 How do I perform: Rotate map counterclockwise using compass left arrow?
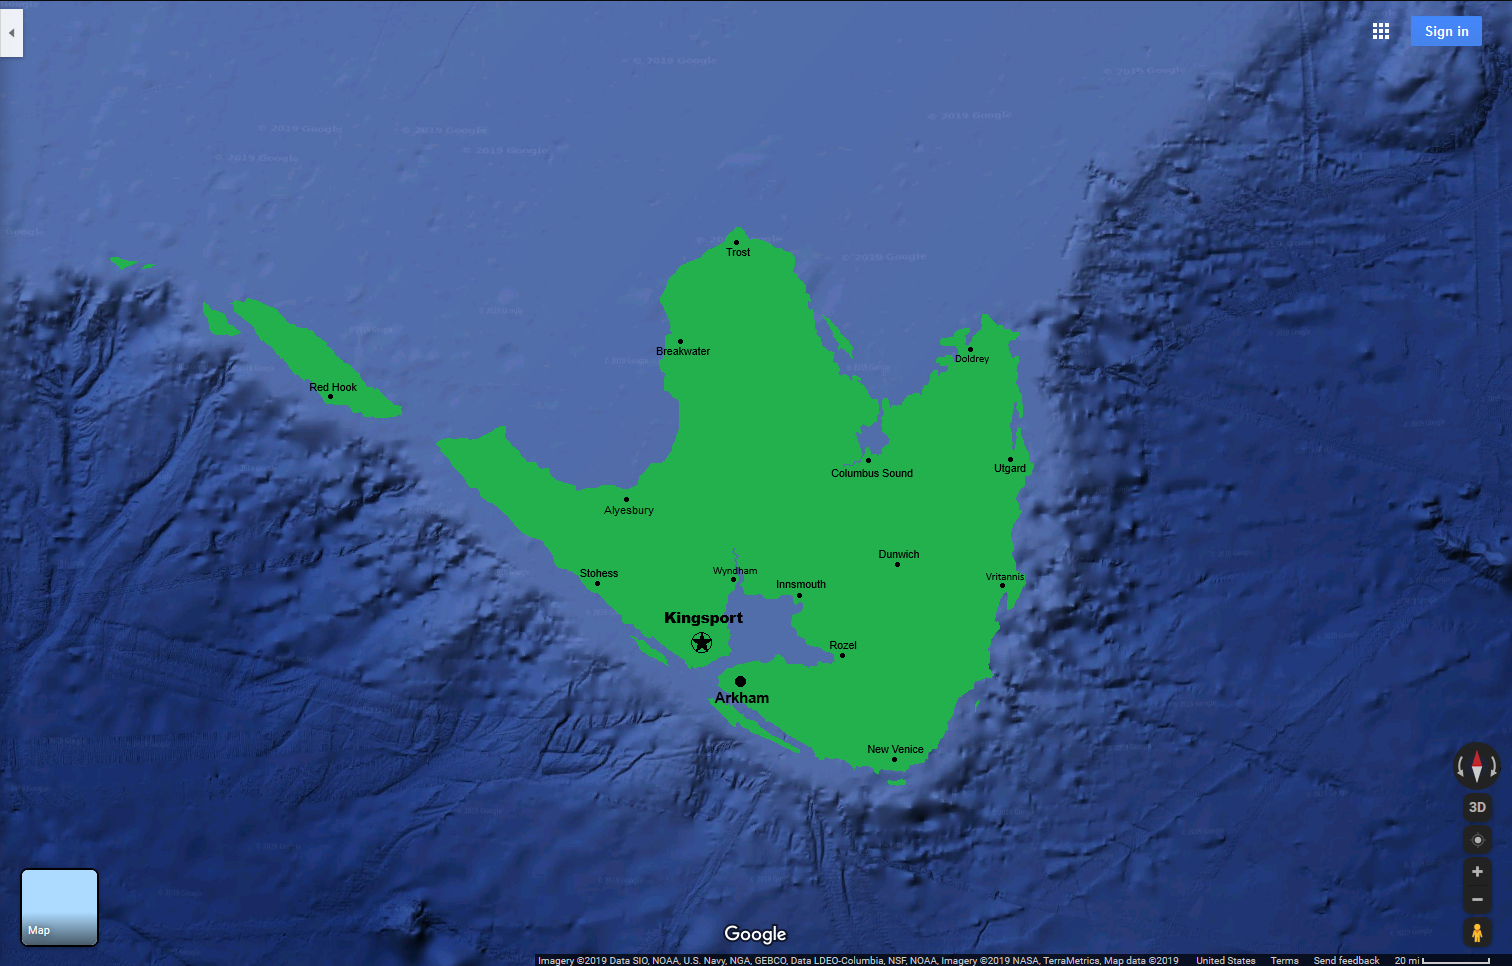tap(1461, 767)
